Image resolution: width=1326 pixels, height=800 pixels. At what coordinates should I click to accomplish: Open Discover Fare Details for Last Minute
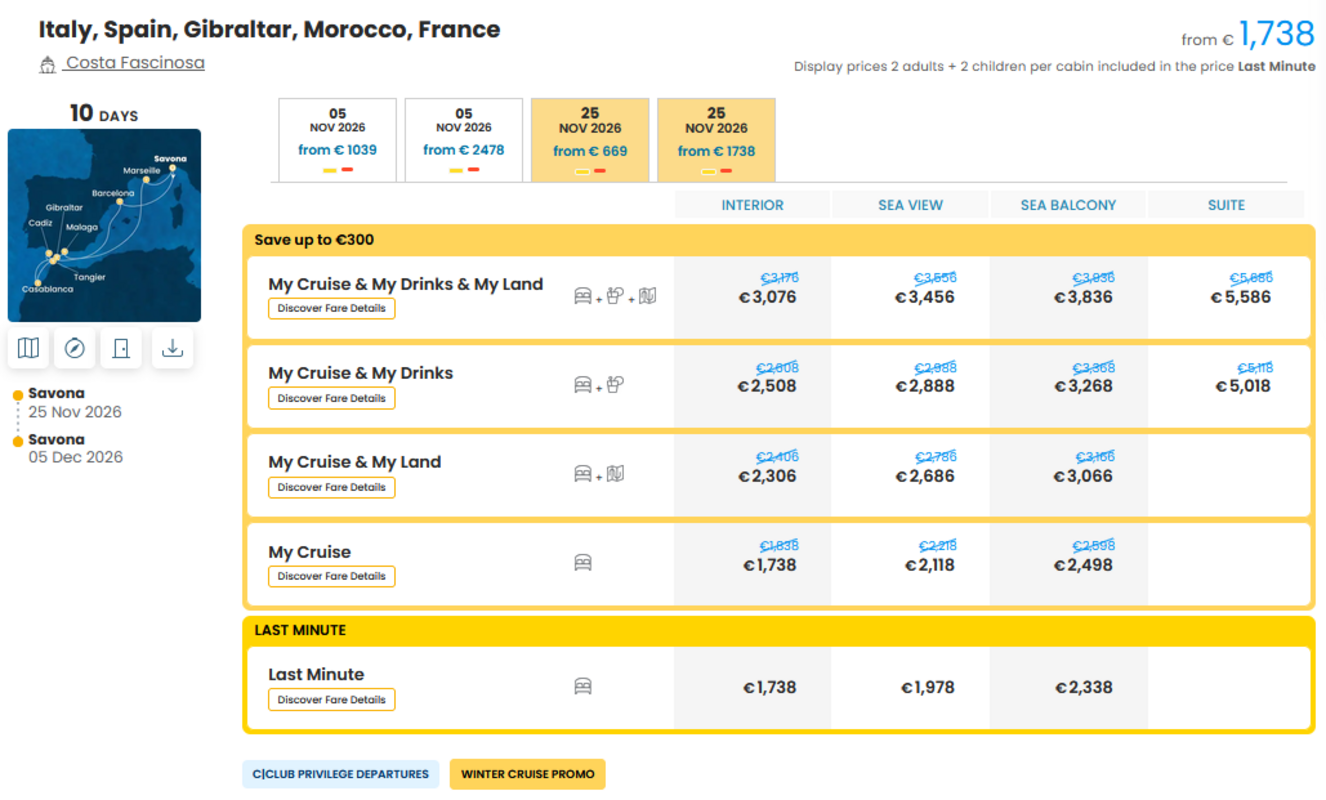pos(332,700)
